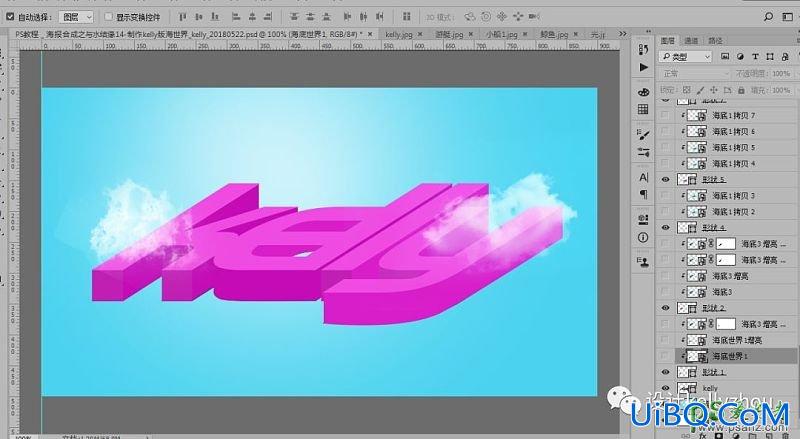Viewport: 800px width, 439px height.
Task: Open the 图层 auto-select dropdown
Action: click(x=77, y=17)
